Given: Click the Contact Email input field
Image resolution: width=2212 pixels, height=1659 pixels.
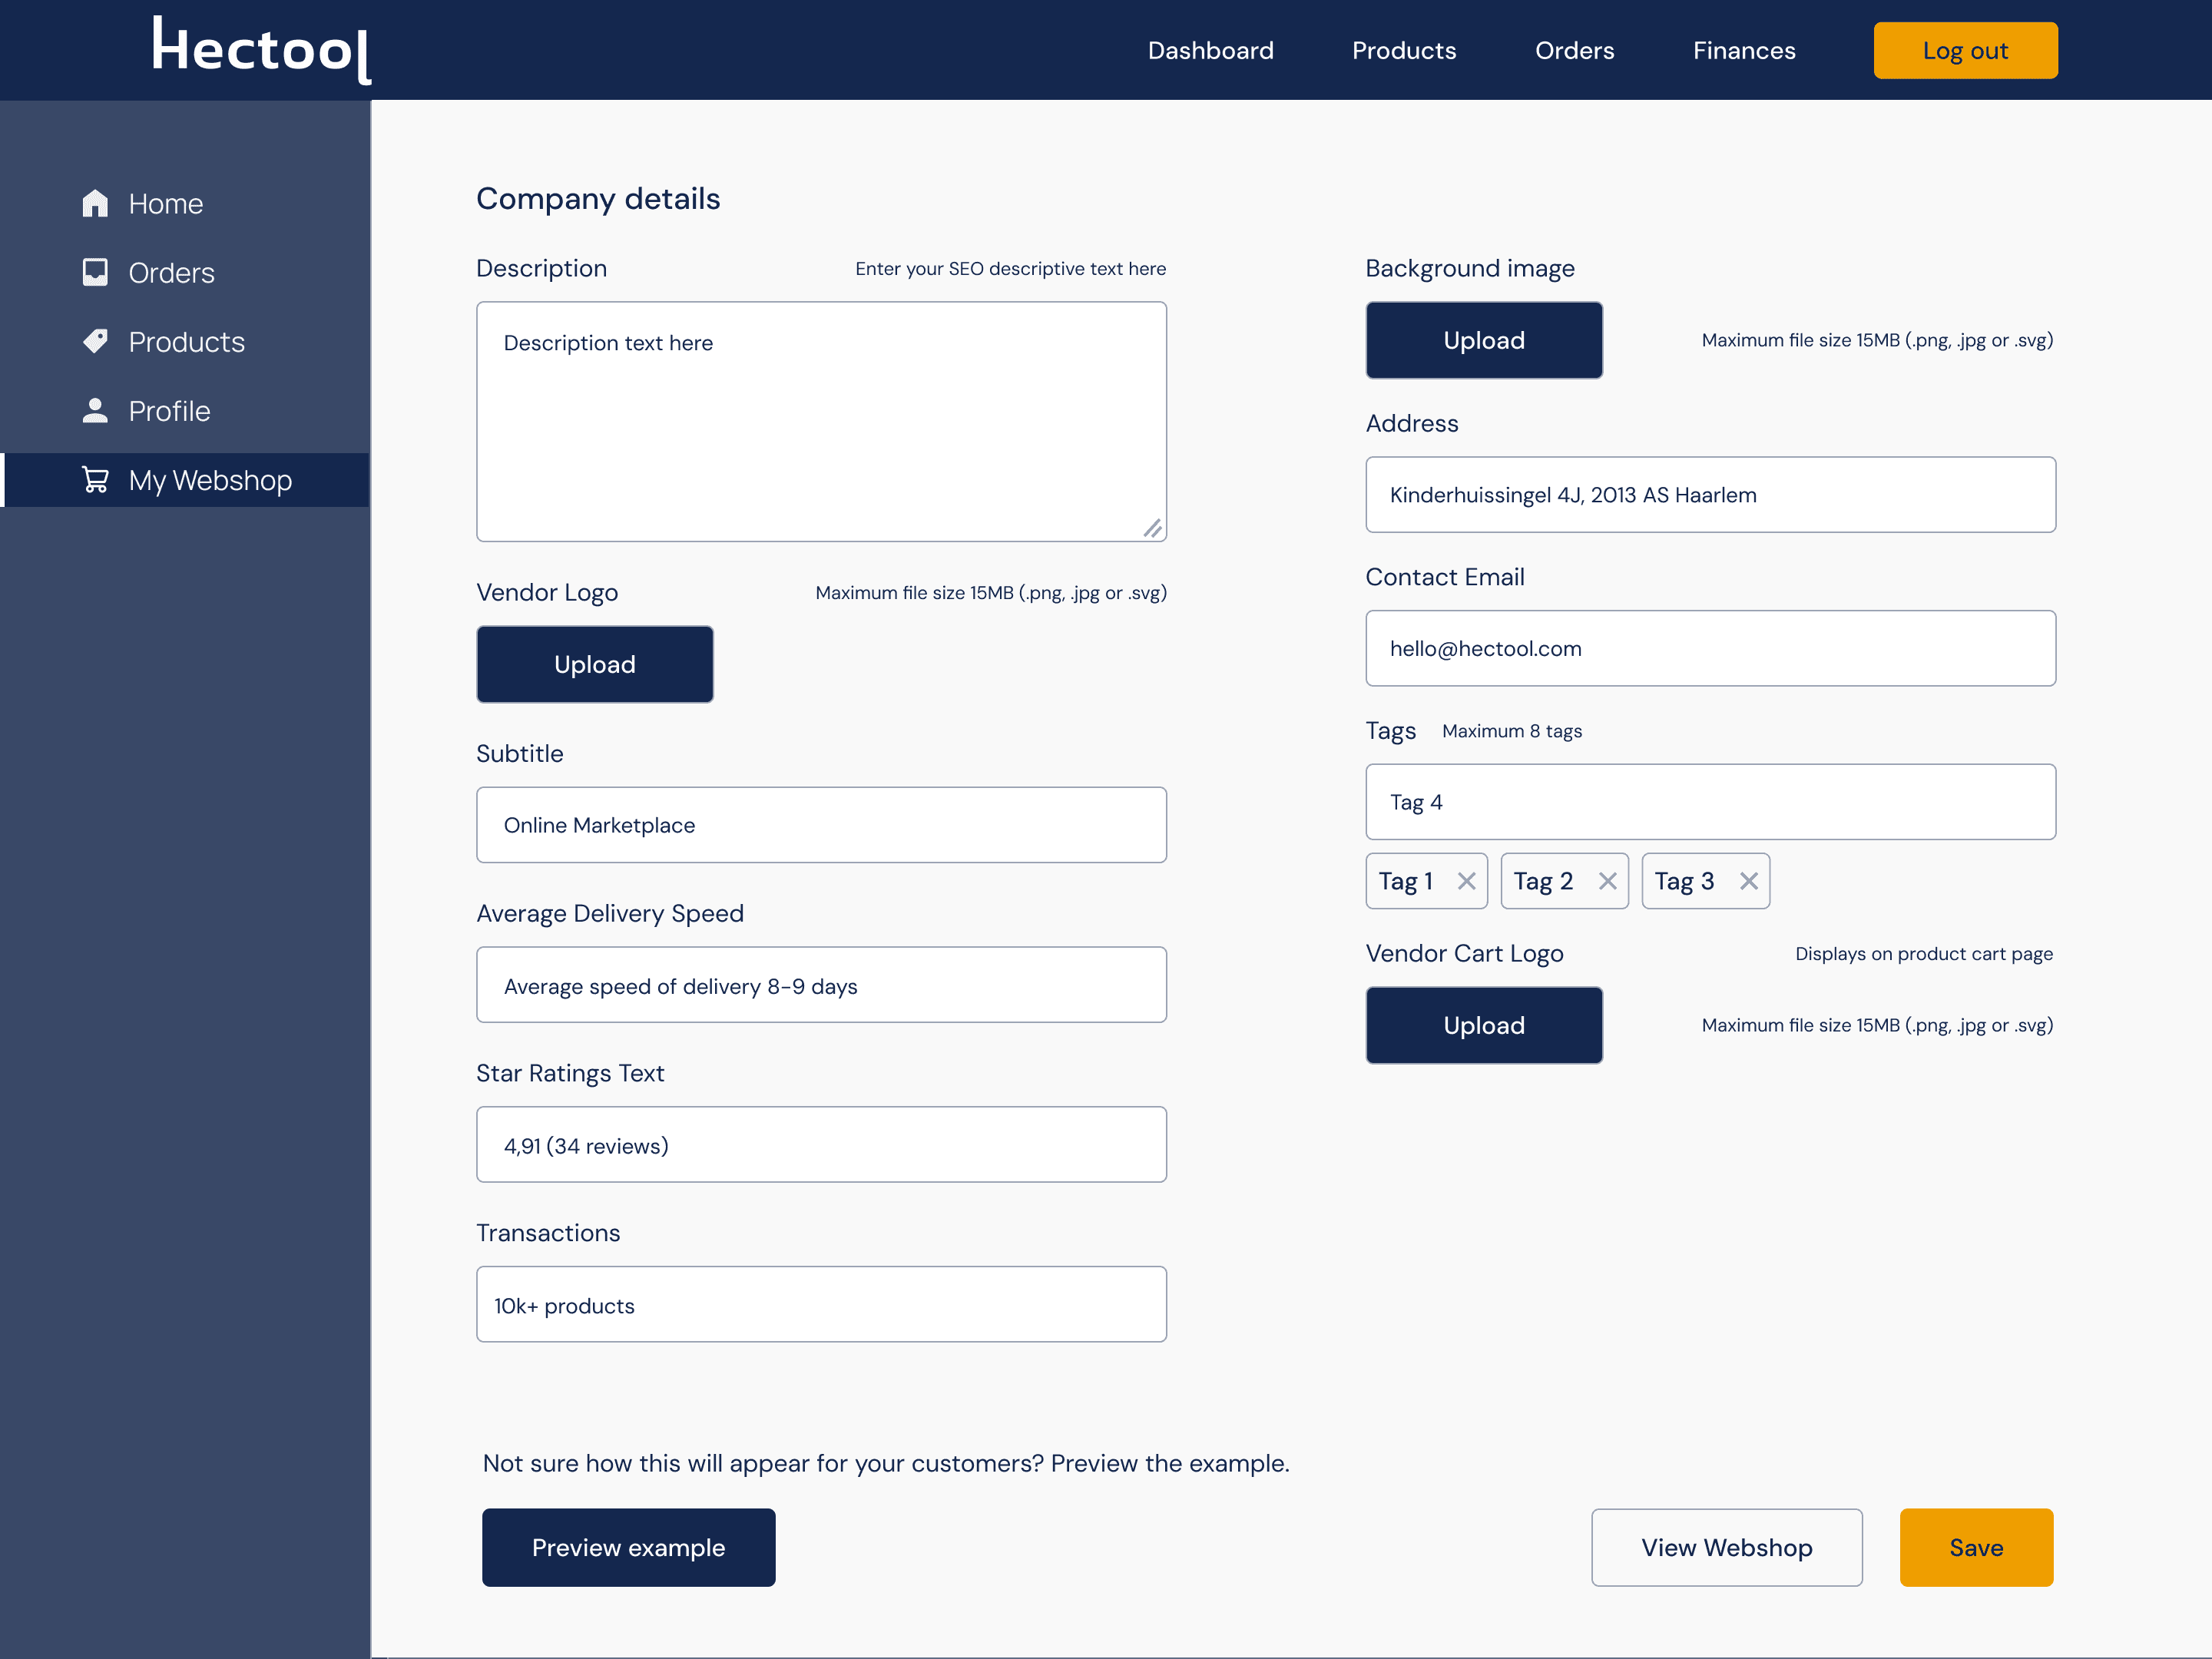Looking at the screenshot, I should pos(1709,648).
